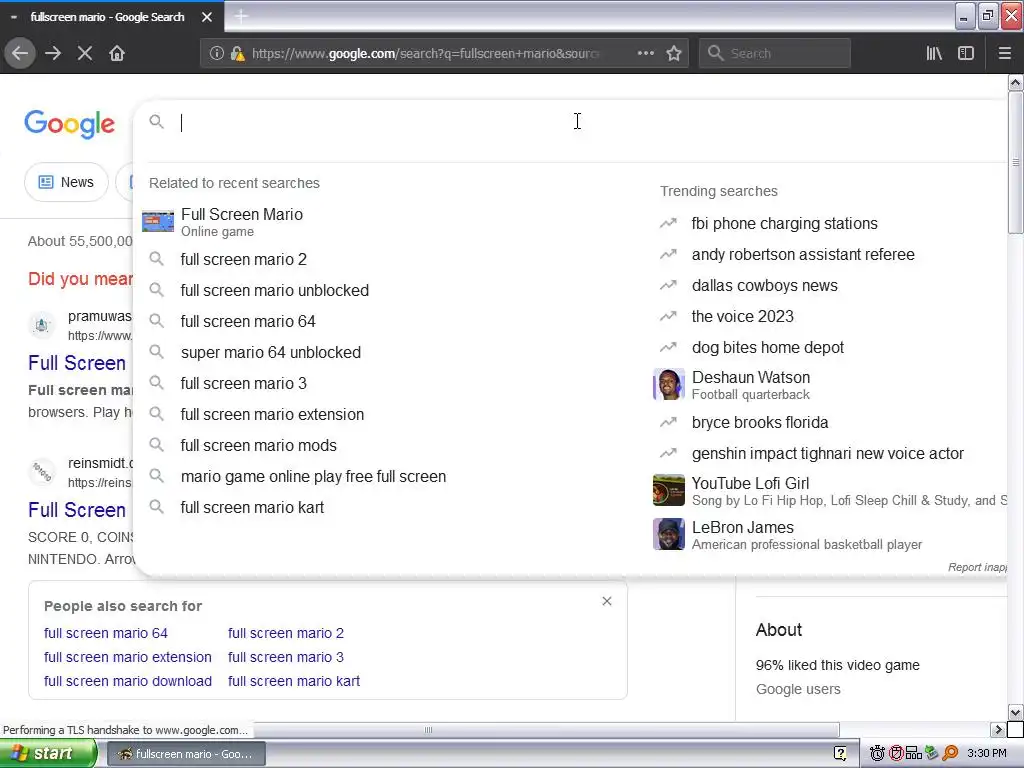Click the LeBron James portrait thumbnail
1024x768 pixels.
pyautogui.click(x=669, y=534)
